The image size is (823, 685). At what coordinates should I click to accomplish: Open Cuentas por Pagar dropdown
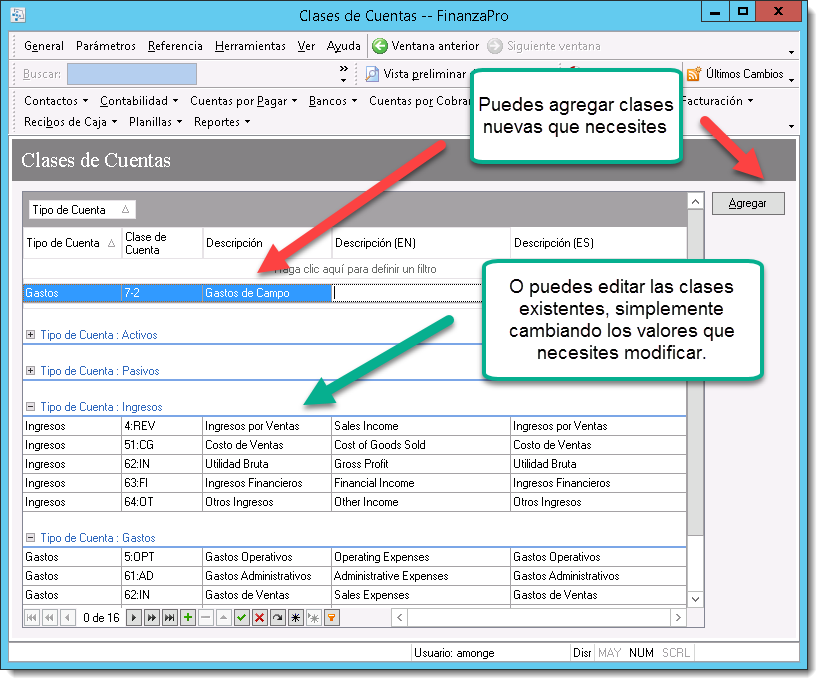point(244,101)
